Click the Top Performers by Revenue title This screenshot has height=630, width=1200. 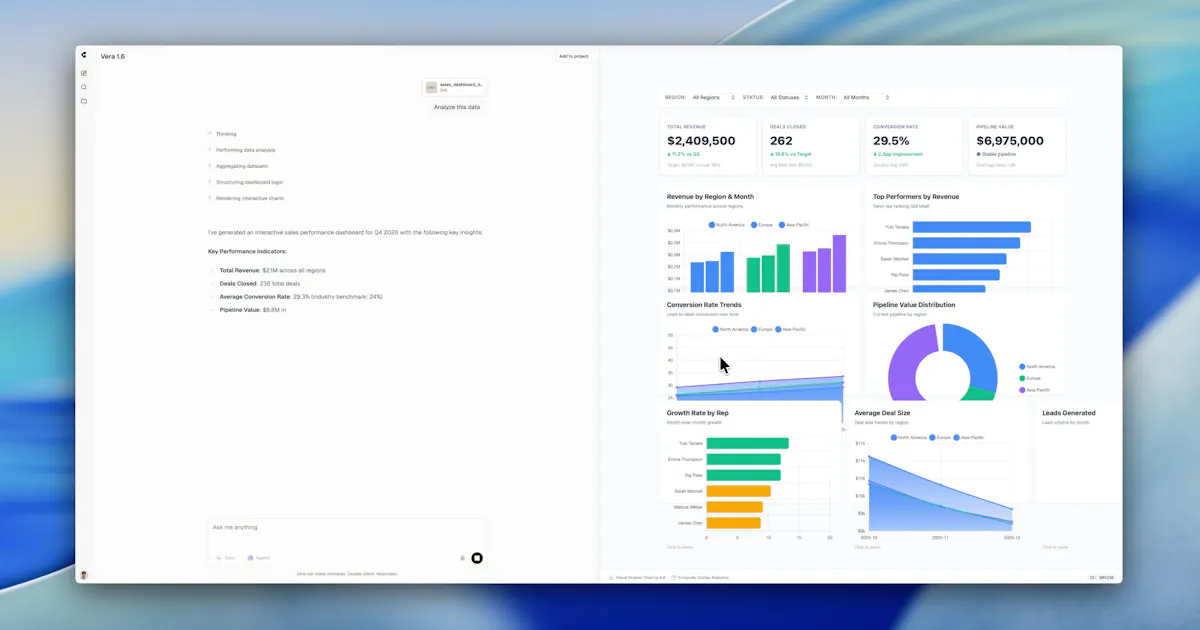(916, 197)
